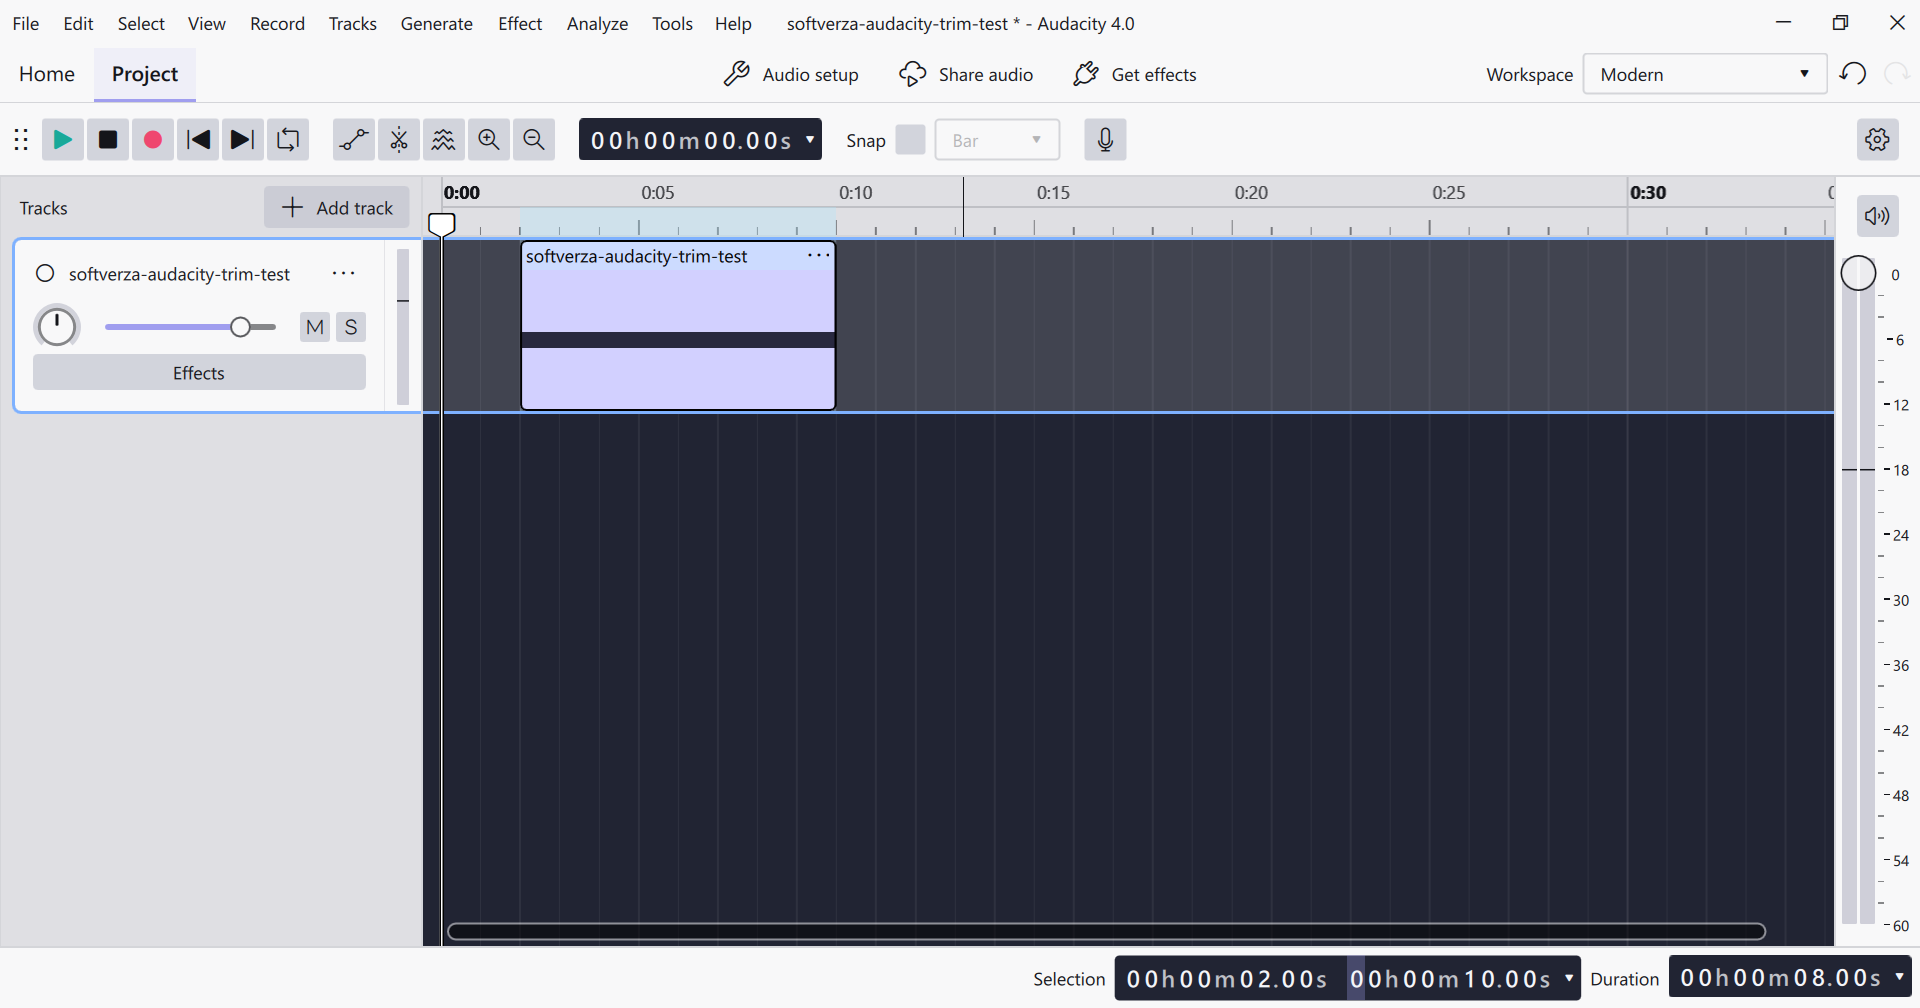This screenshot has height=1008, width=1920.
Task: Open the clip options ellipsis menu
Action: click(x=819, y=256)
